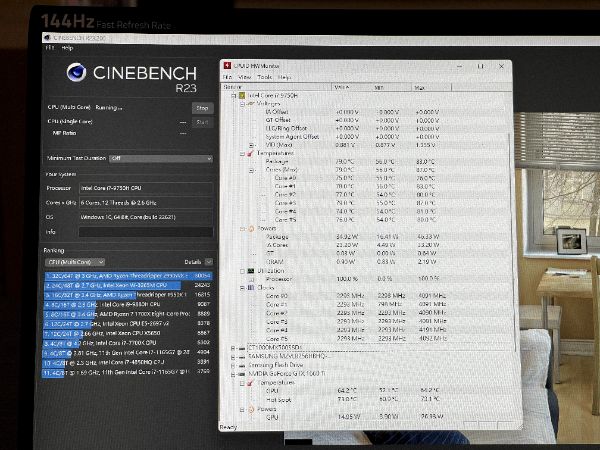This screenshot has height=450, width=600.
Task: Click the Single Core Start button
Action: point(202,122)
